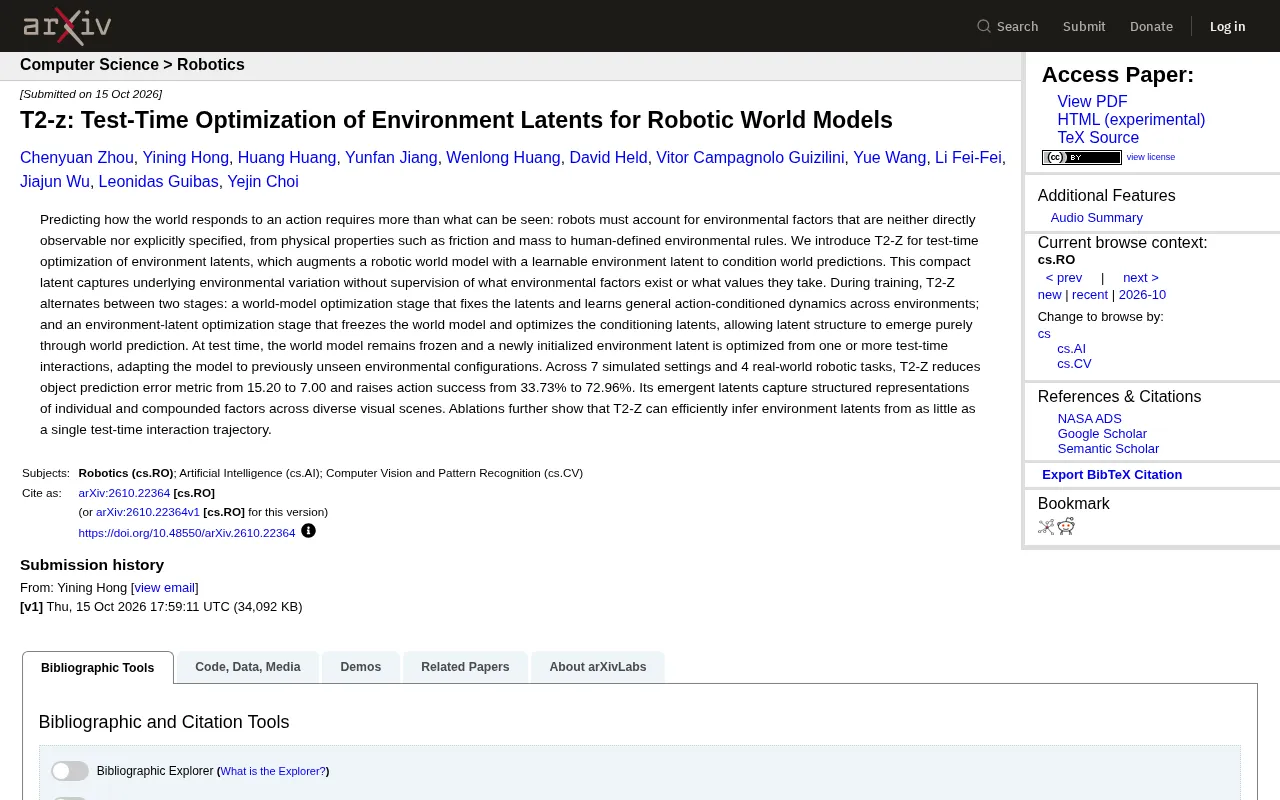Open the Demos tab
Viewport: 1280px width, 800px height.
(361, 667)
